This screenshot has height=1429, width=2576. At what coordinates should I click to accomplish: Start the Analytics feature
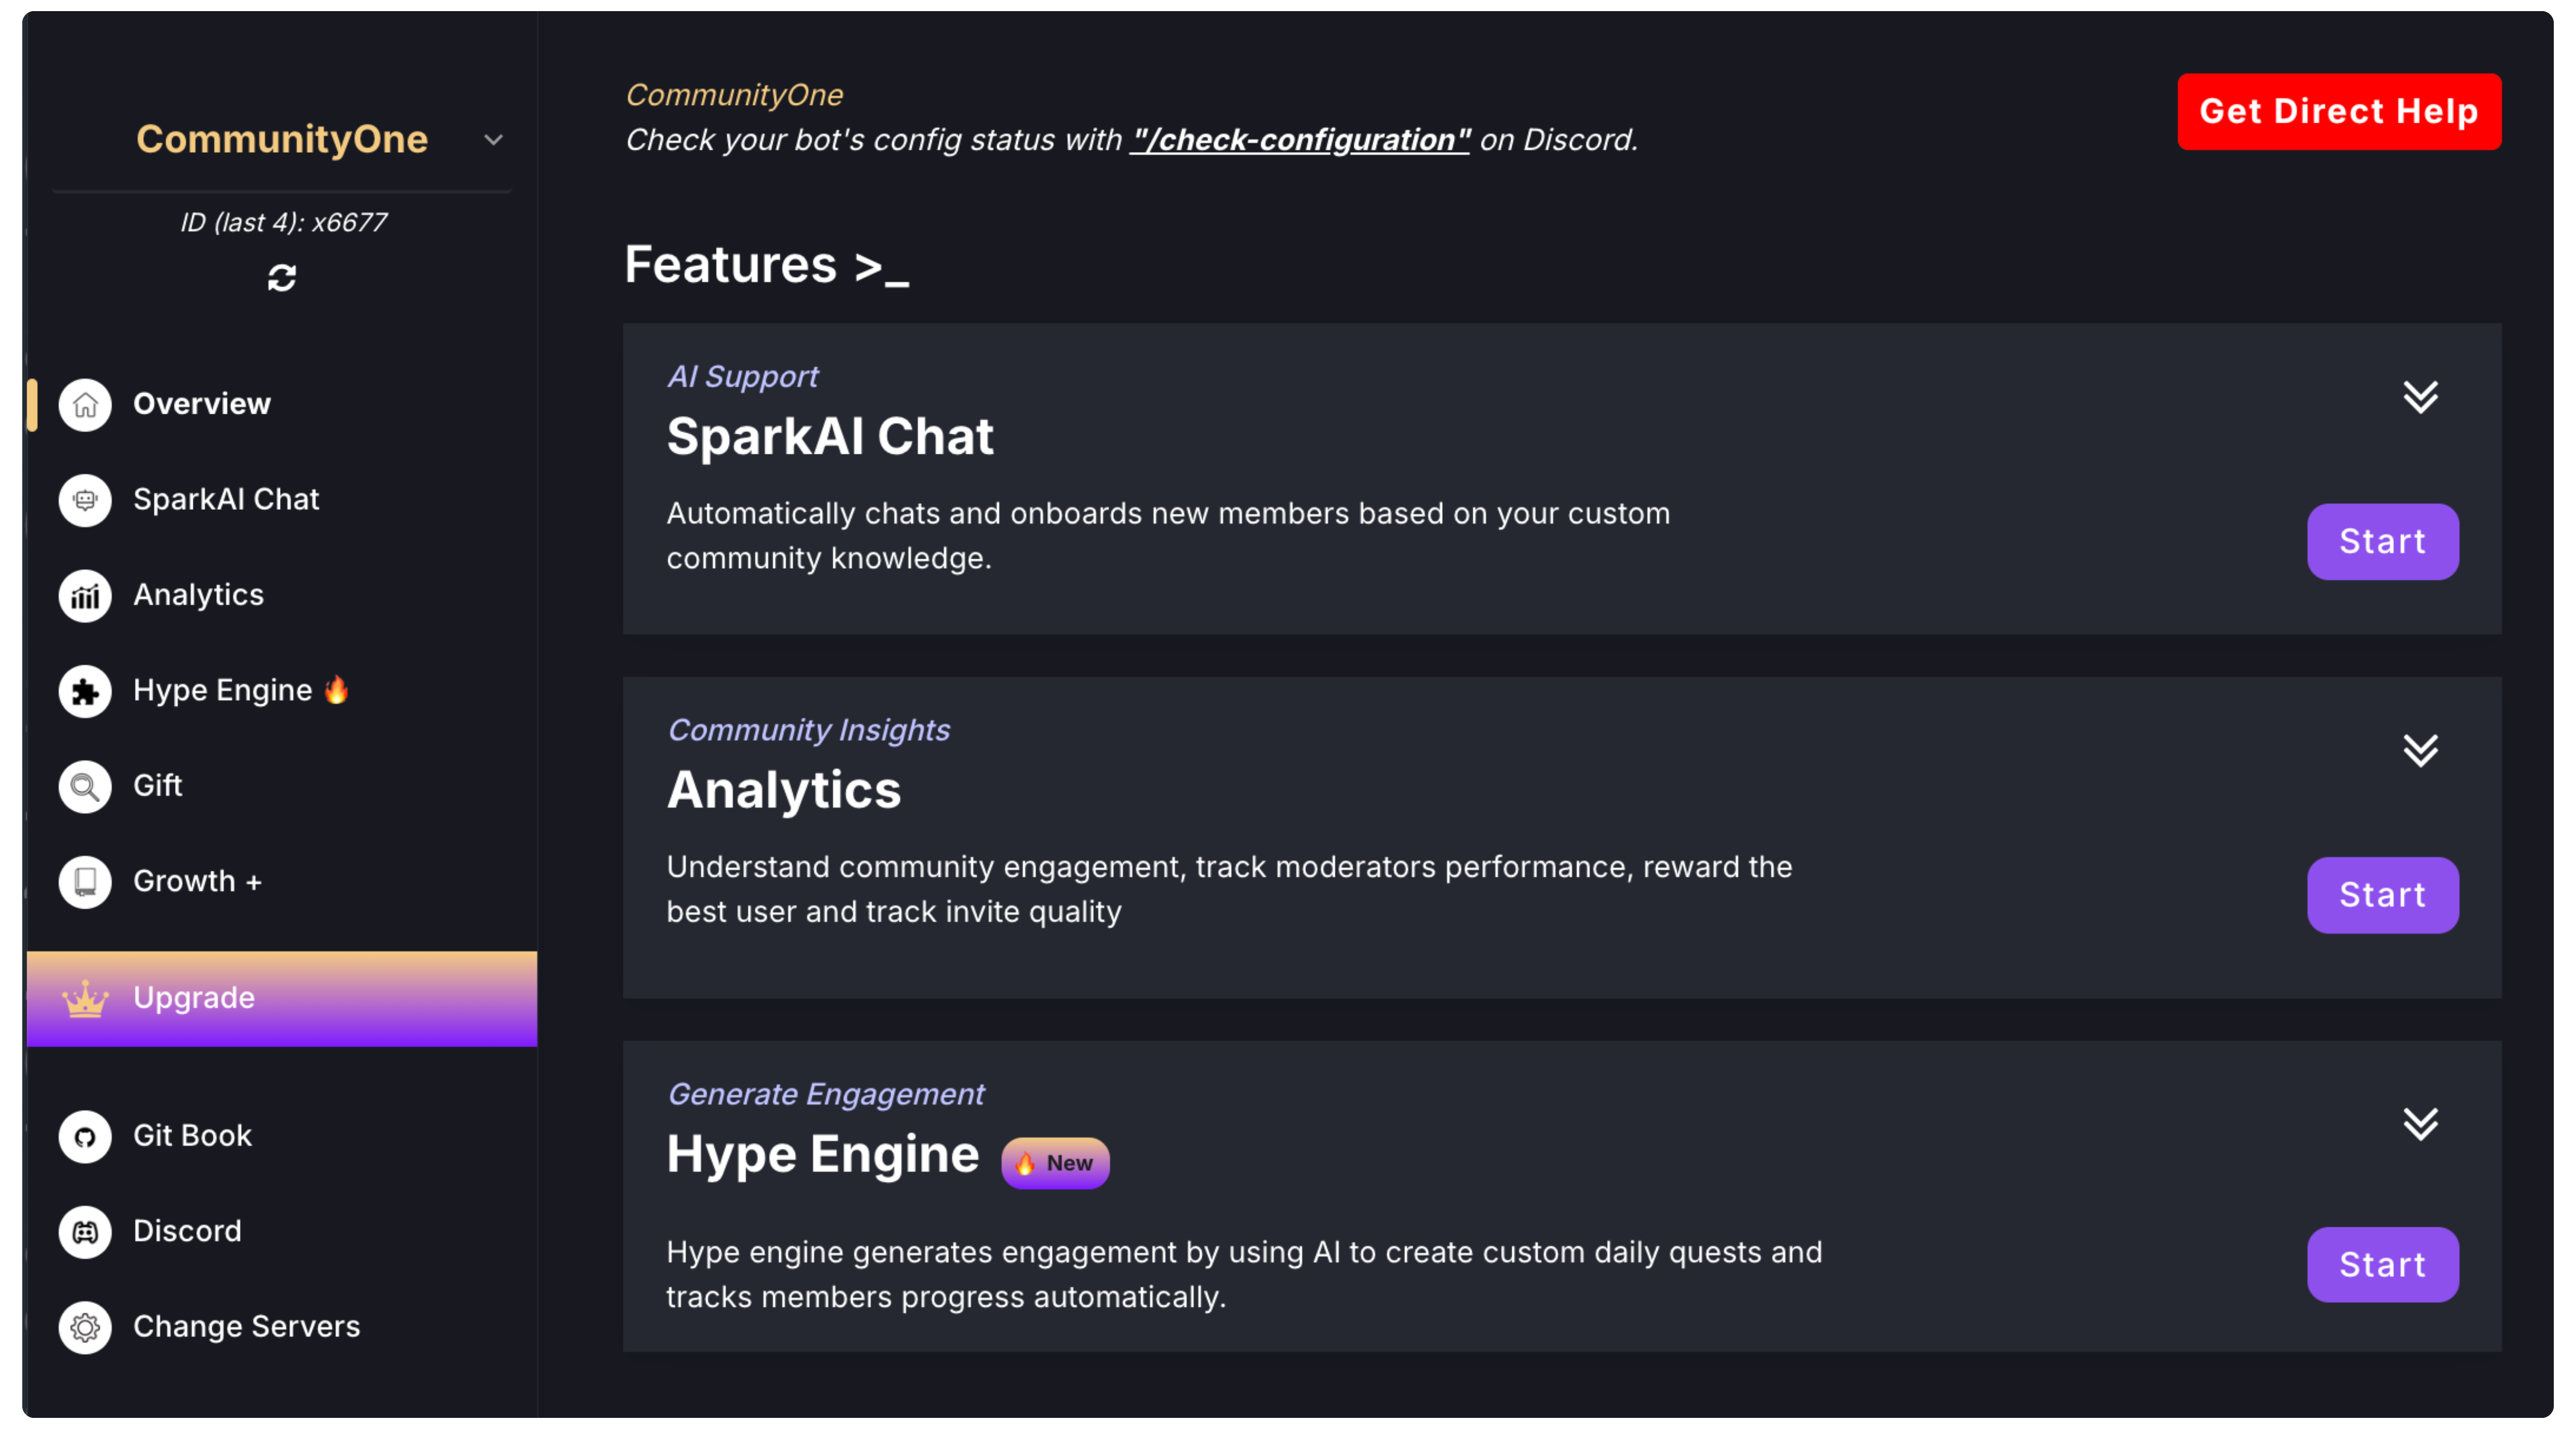[x=2382, y=895]
